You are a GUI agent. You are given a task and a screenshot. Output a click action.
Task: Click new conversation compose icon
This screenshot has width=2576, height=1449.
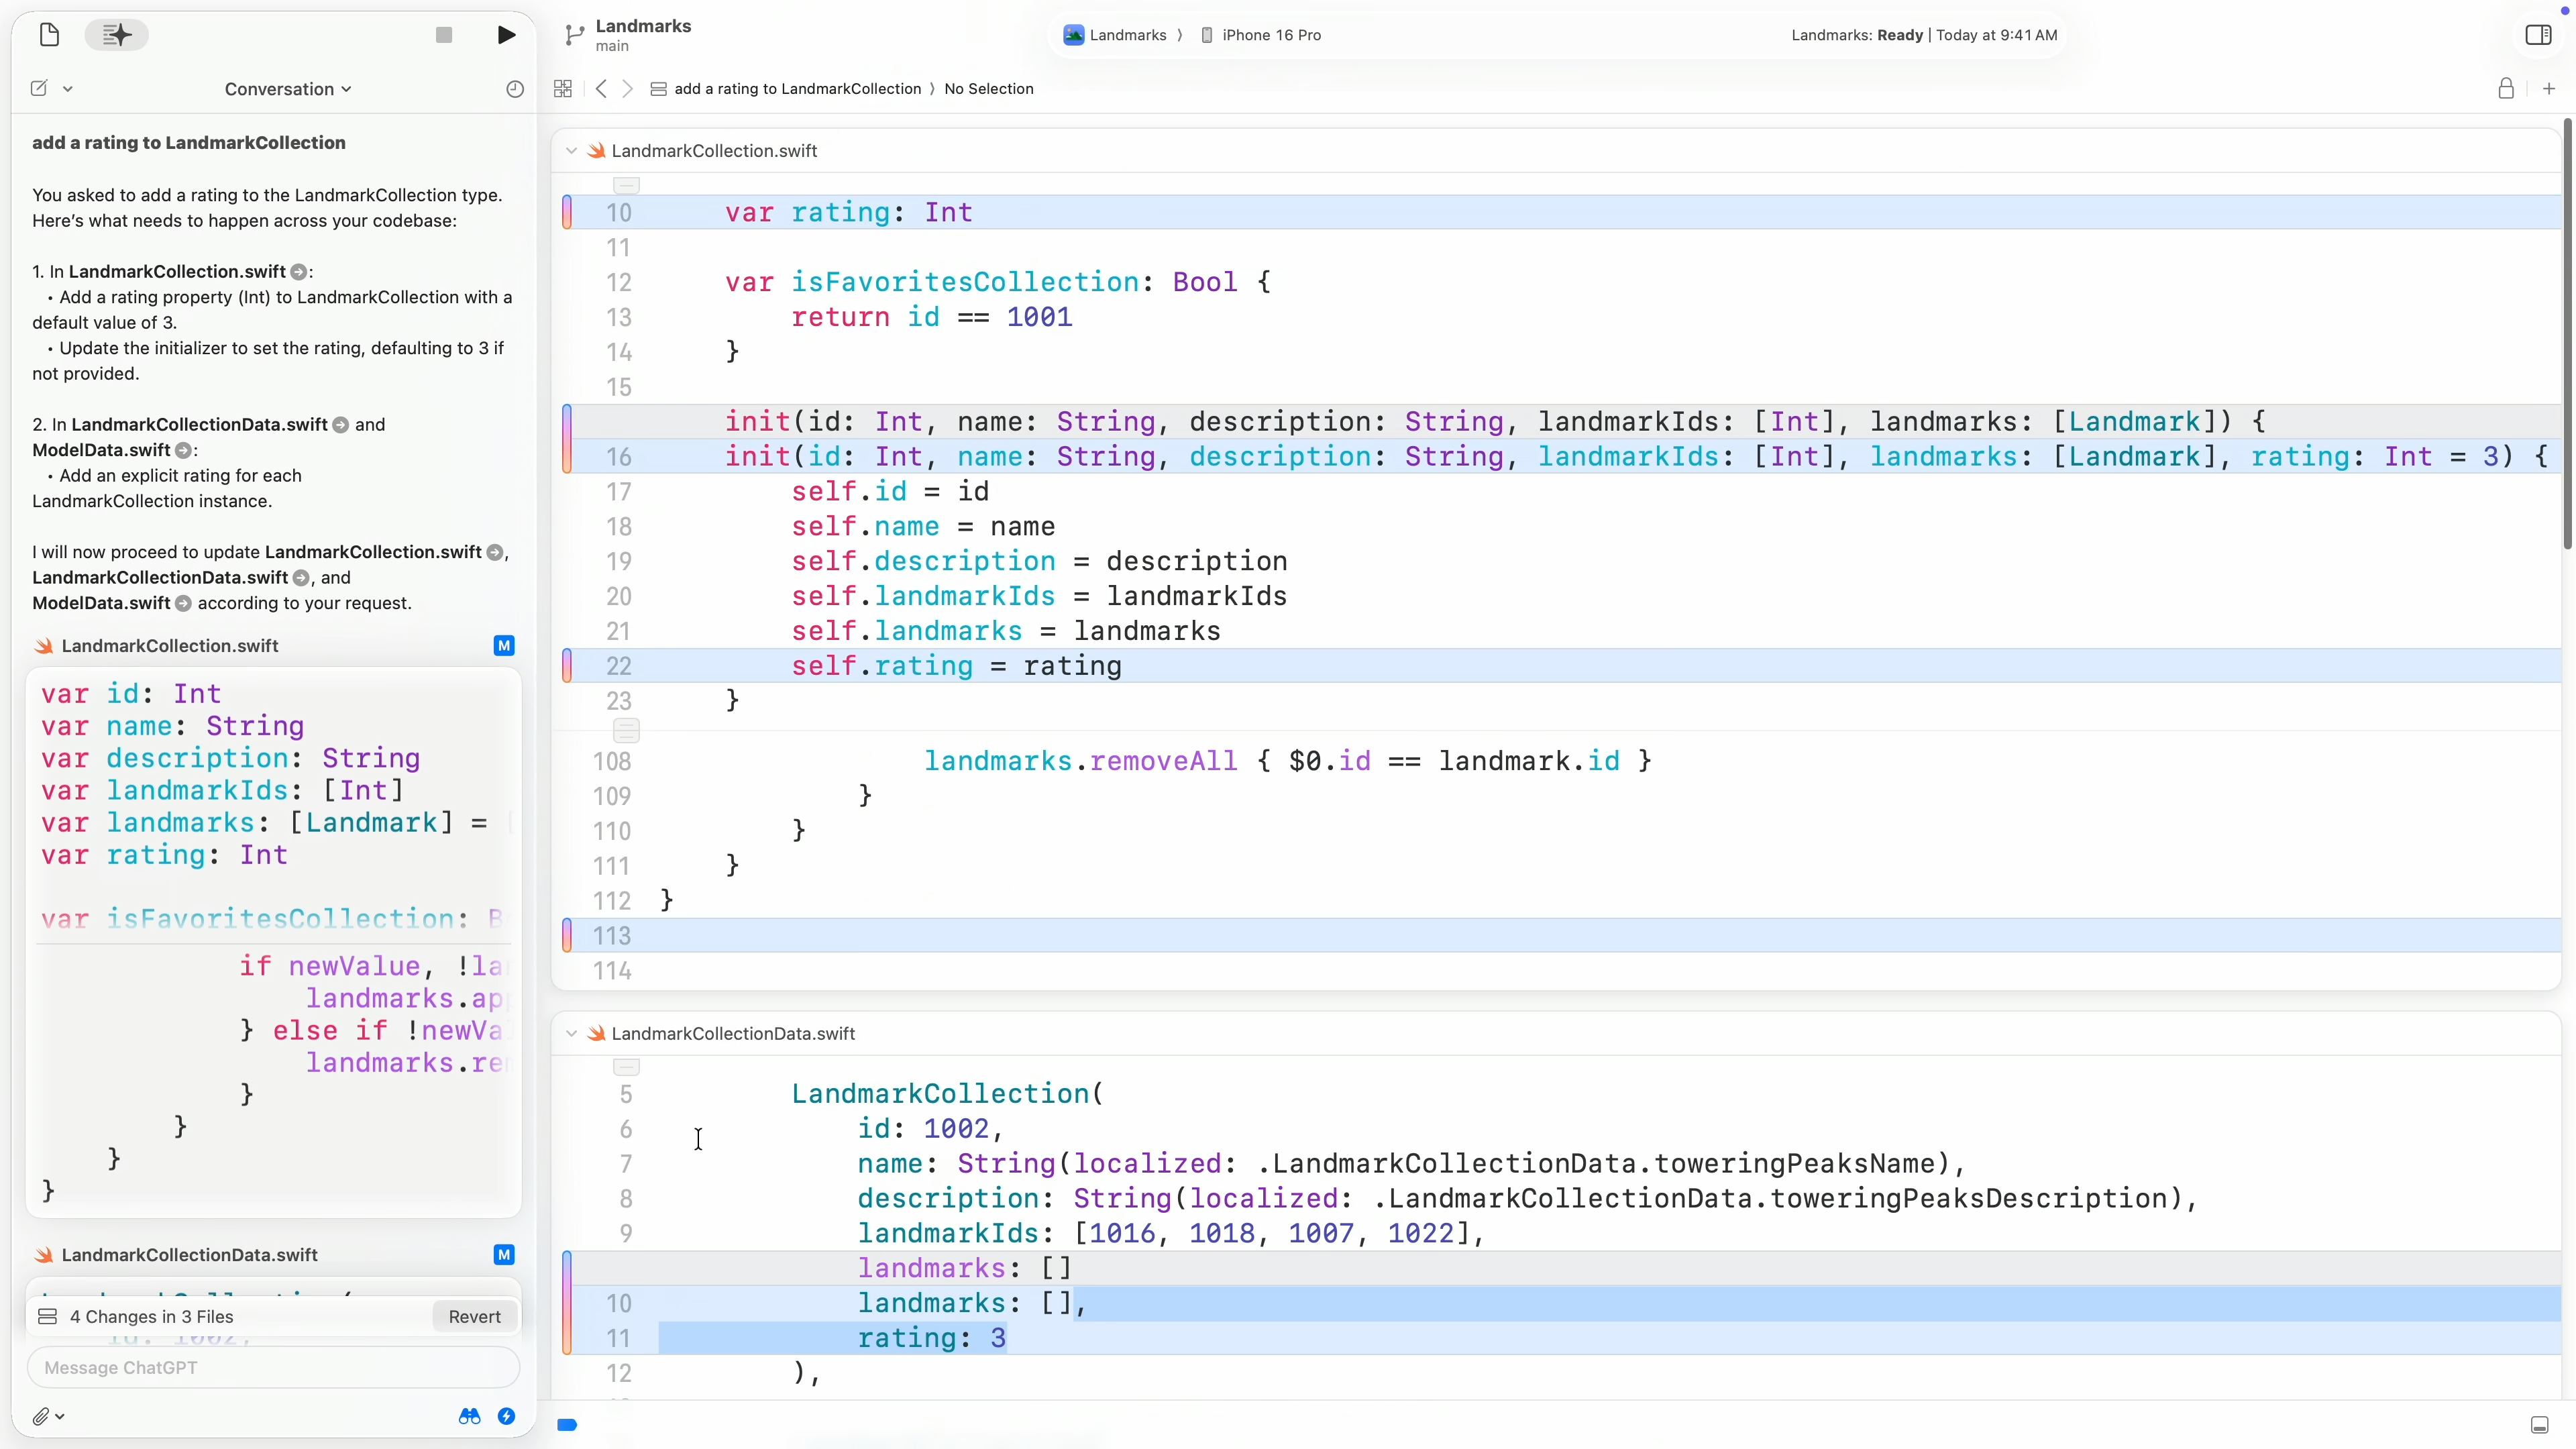click(39, 89)
